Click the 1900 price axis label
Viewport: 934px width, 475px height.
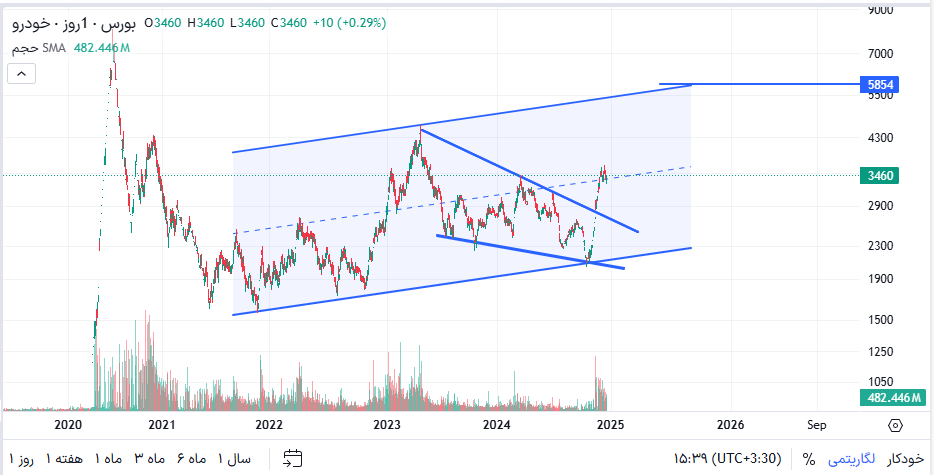click(880, 278)
